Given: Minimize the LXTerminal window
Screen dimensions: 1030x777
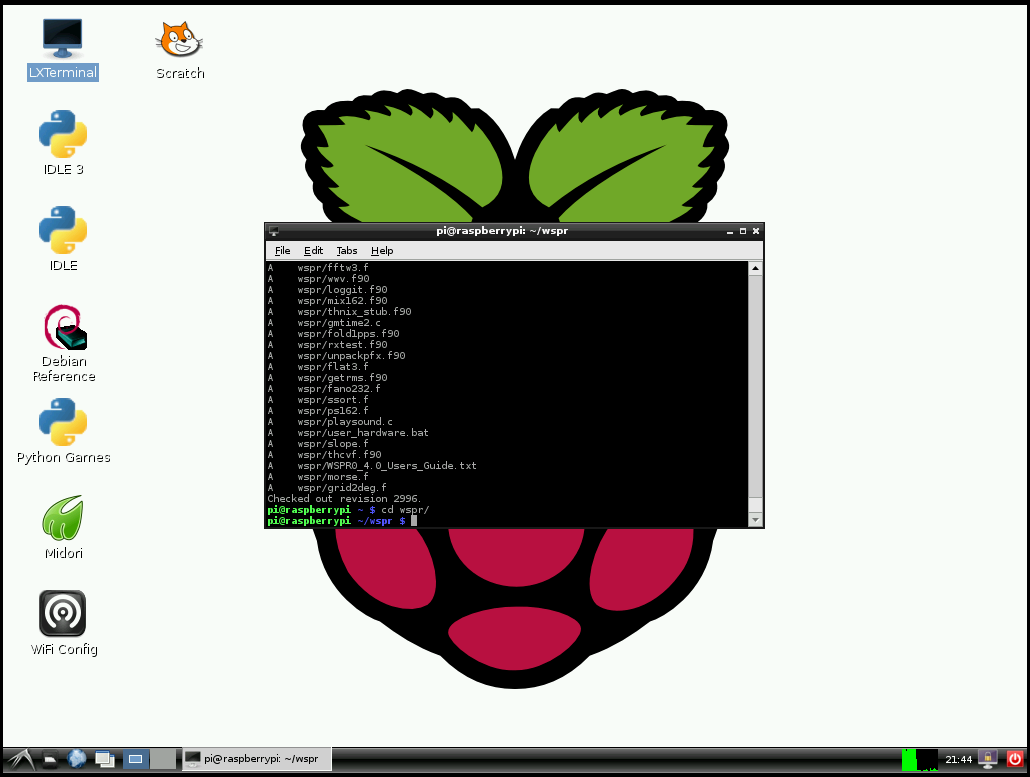Looking at the screenshot, I should pos(730,231).
